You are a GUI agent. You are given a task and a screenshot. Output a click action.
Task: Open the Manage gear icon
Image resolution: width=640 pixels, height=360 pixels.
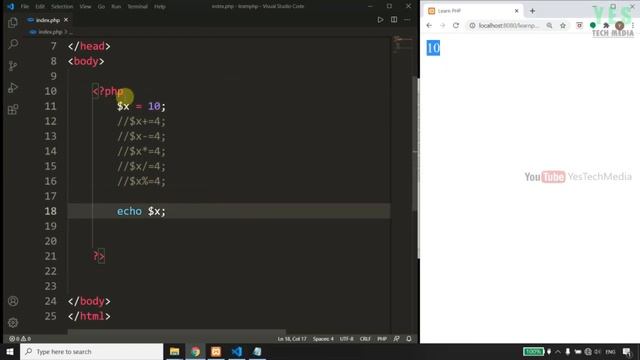coord(13,323)
